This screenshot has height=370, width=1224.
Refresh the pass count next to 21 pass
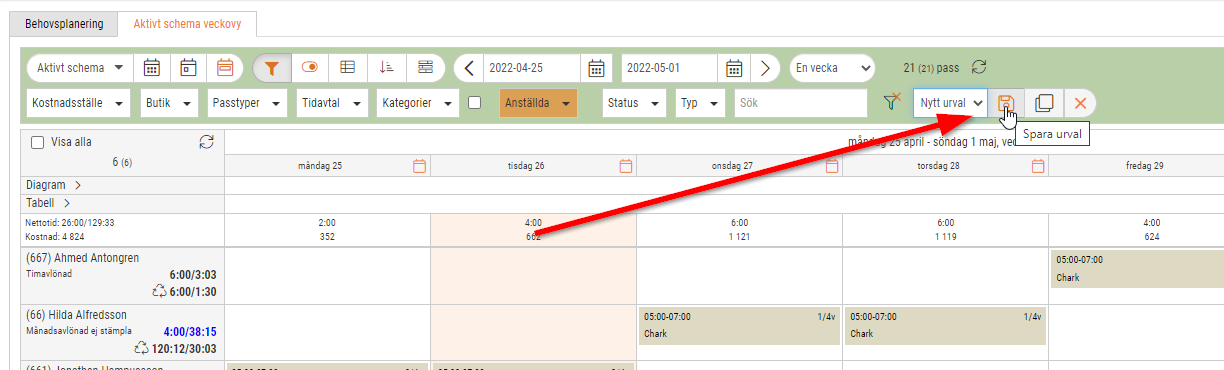[980, 67]
